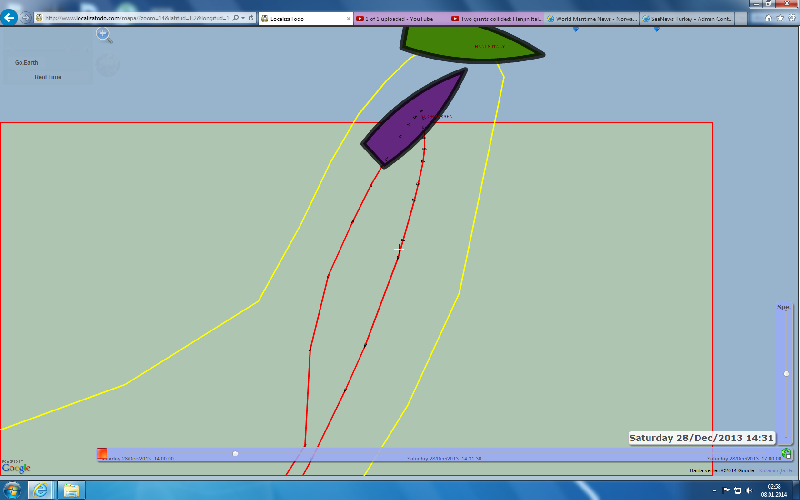800x500 pixels.
Task: Open Internet Explorer from the taskbar
Action: pos(41,489)
